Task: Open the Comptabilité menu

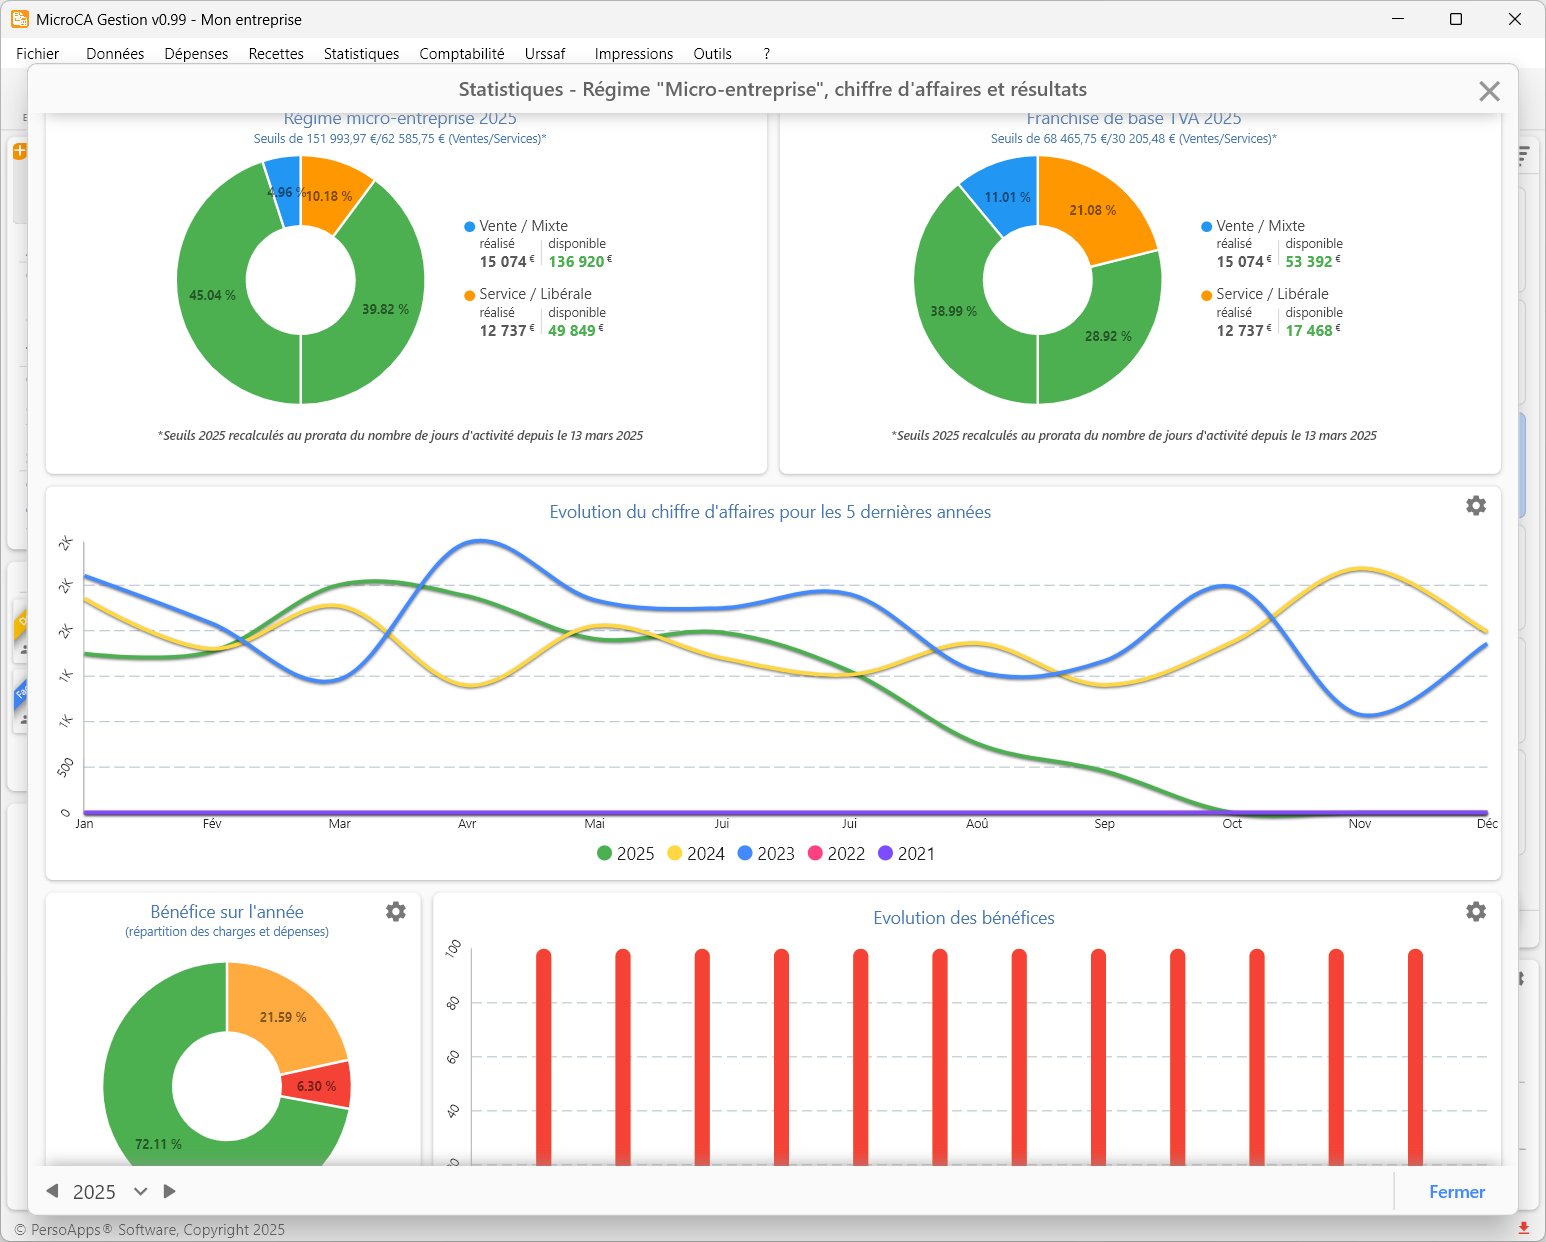Action: click(x=461, y=54)
